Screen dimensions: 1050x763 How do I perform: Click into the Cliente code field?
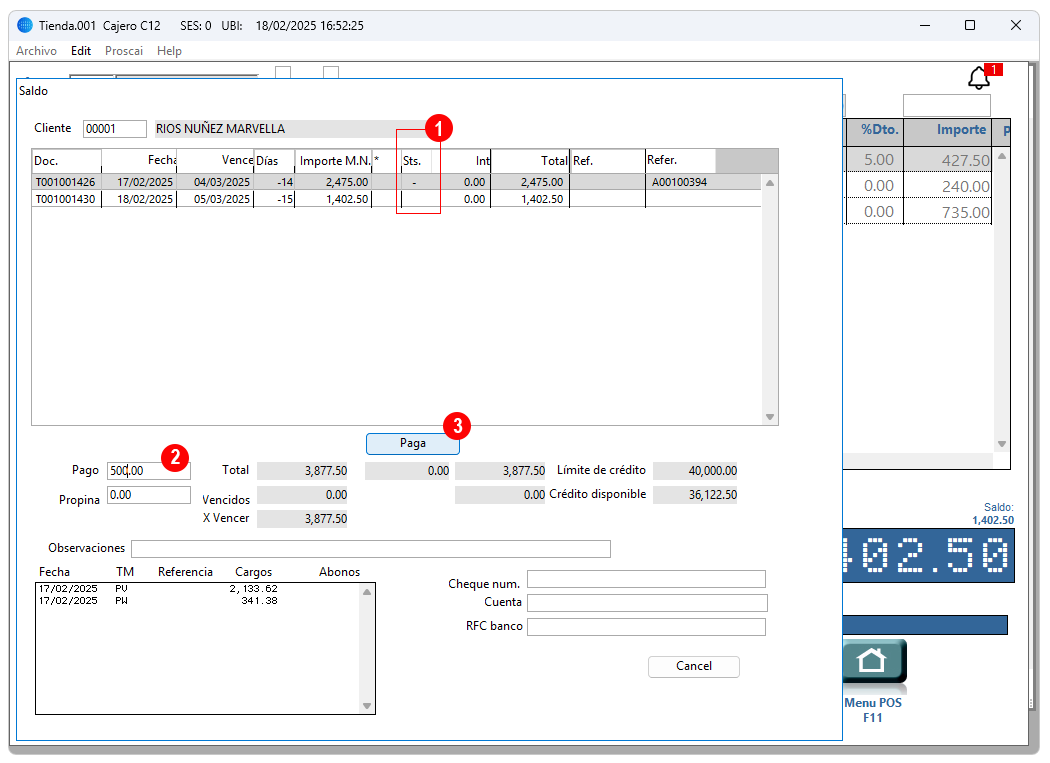pyautogui.click(x=115, y=129)
